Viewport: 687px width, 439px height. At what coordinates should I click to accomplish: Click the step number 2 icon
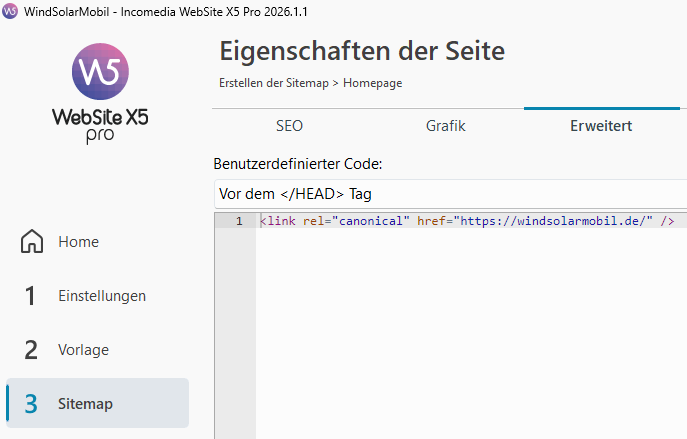pos(31,350)
